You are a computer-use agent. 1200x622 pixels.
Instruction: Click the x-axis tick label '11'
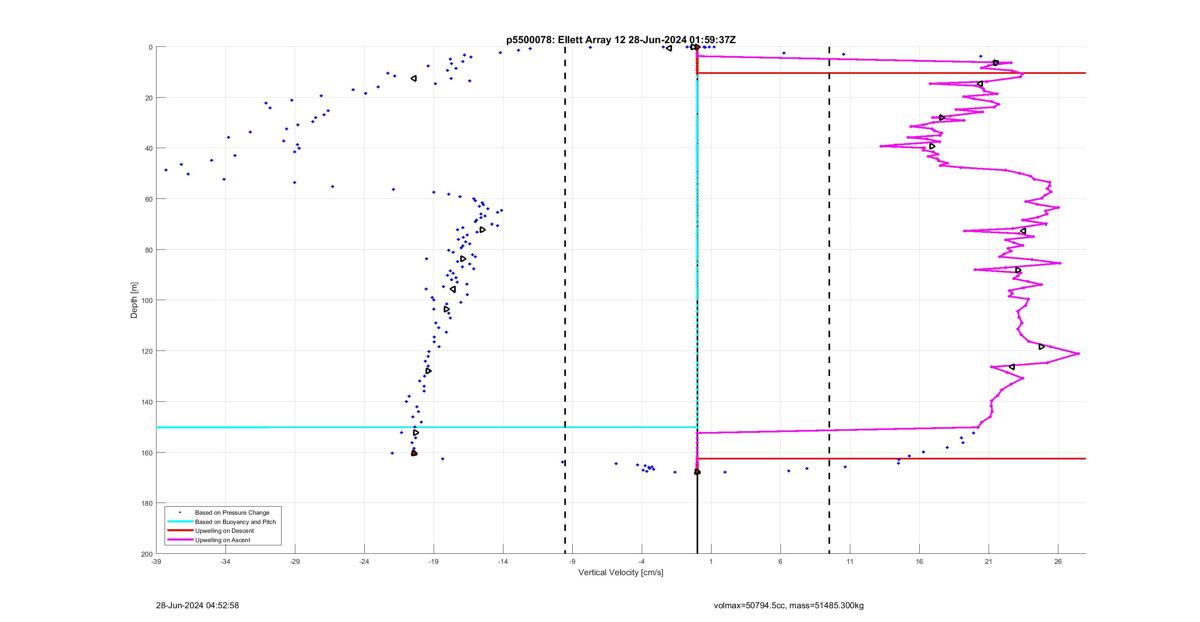(850, 562)
